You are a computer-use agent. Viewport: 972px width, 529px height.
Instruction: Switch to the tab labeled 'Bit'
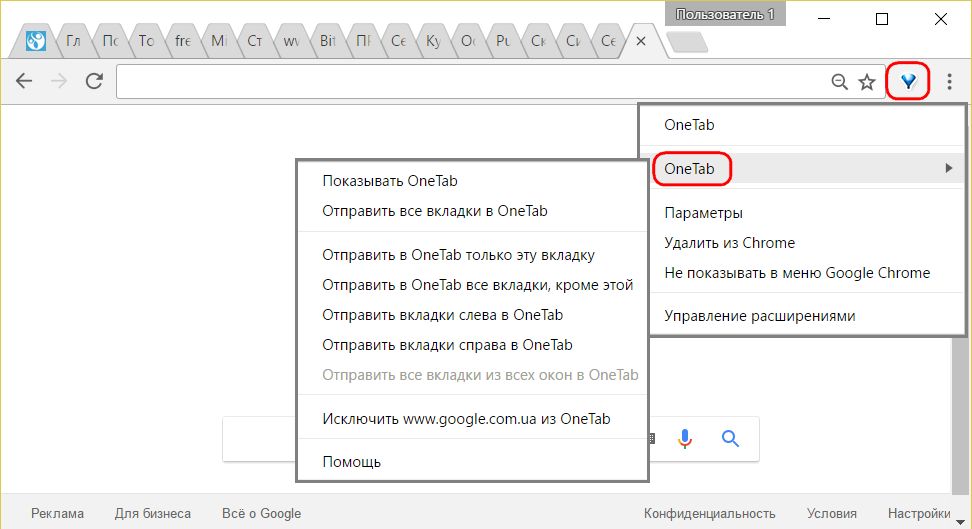tap(327, 41)
